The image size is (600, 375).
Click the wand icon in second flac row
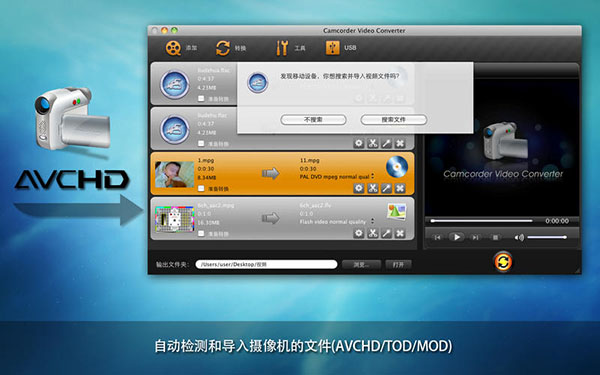[386, 143]
